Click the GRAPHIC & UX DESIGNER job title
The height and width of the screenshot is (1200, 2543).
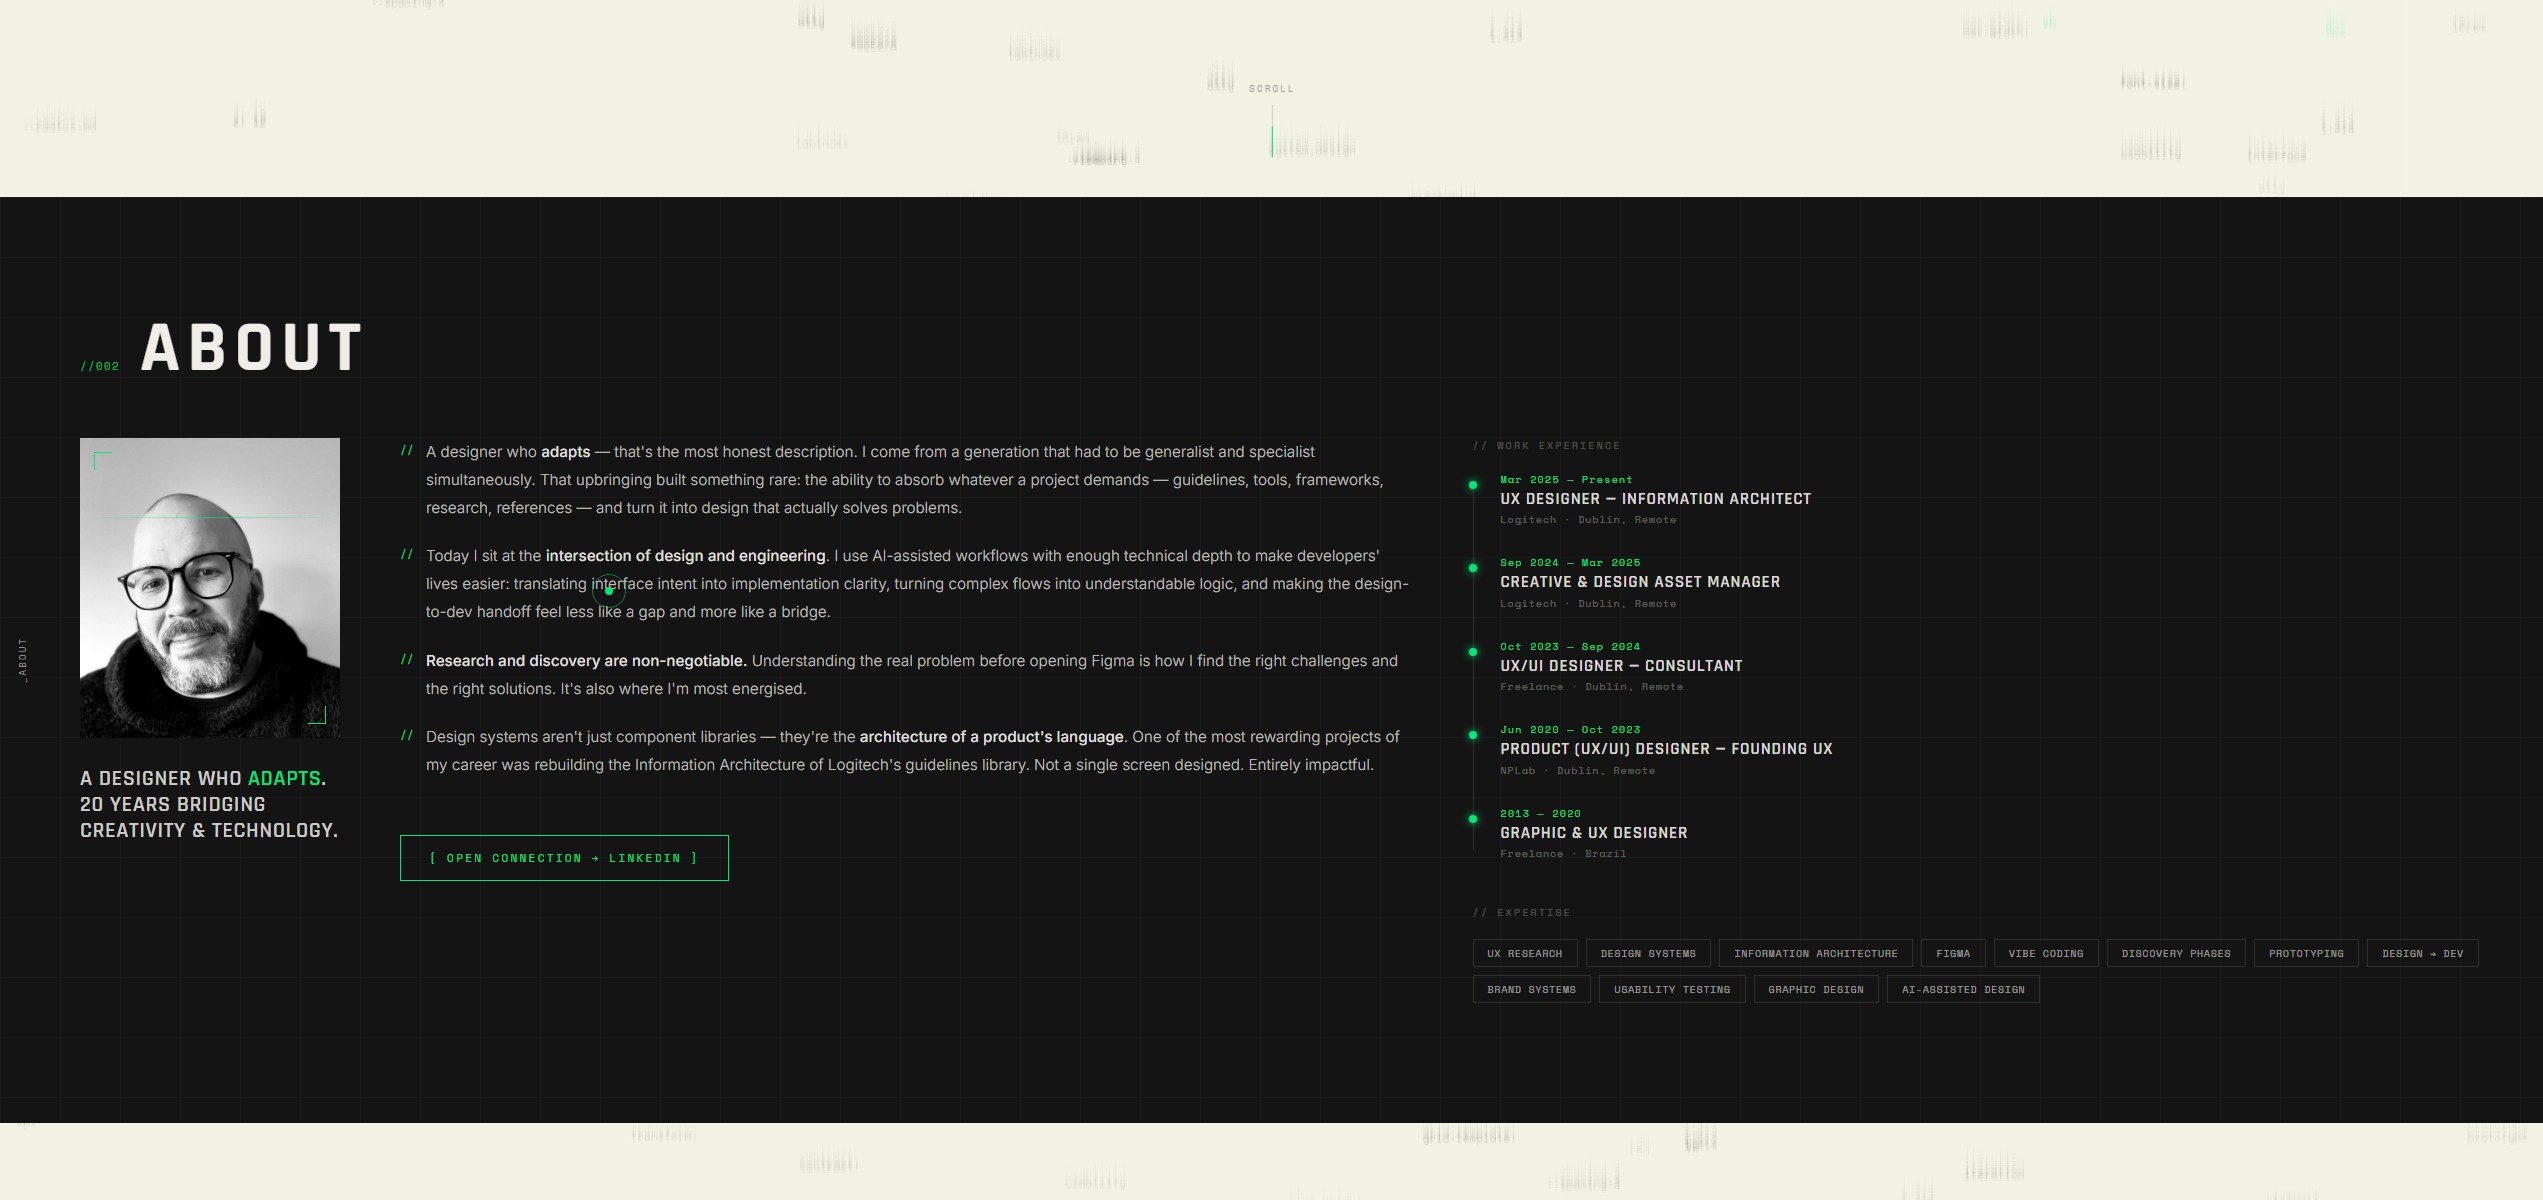click(1592, 832)
